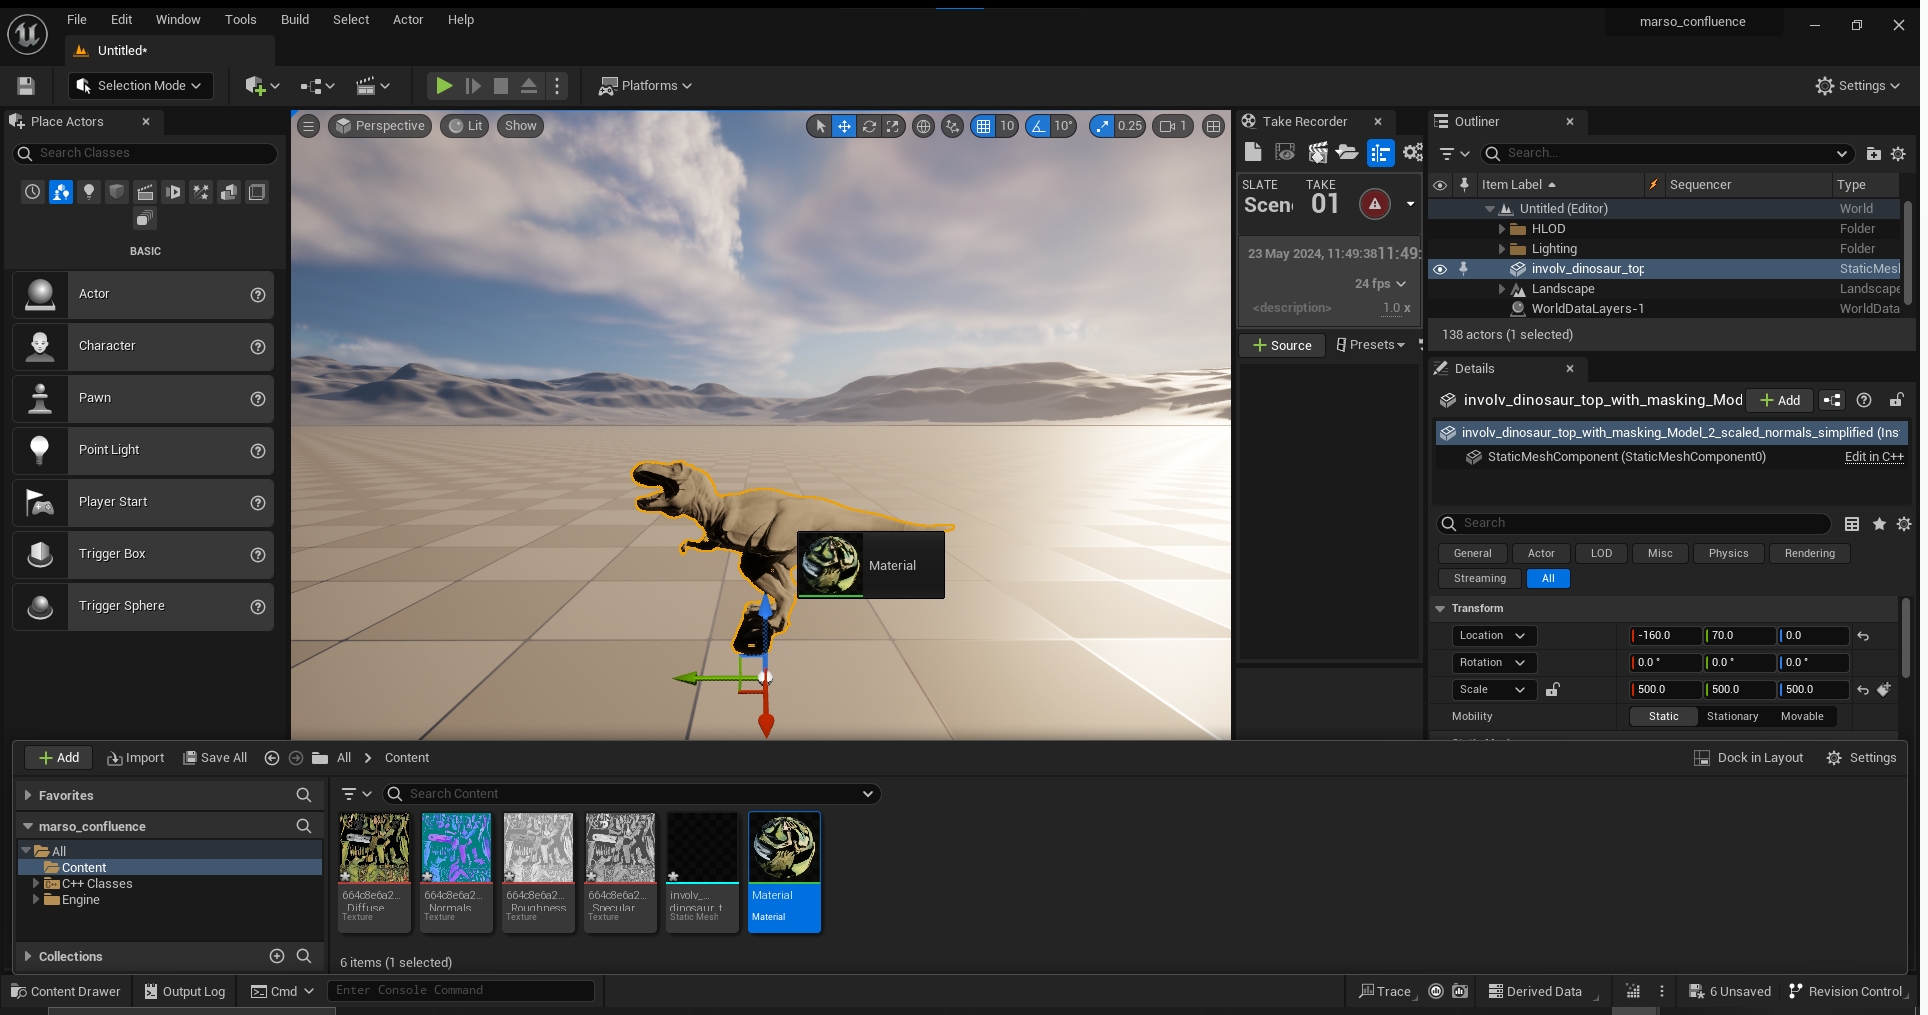Select the rotate transform gizmo tool
The image size is (1928, 1015).
point(869,126)
